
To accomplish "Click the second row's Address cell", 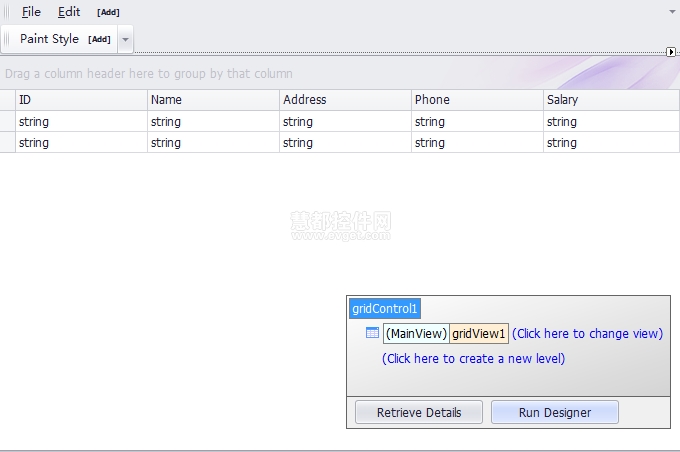I will 345,142.
